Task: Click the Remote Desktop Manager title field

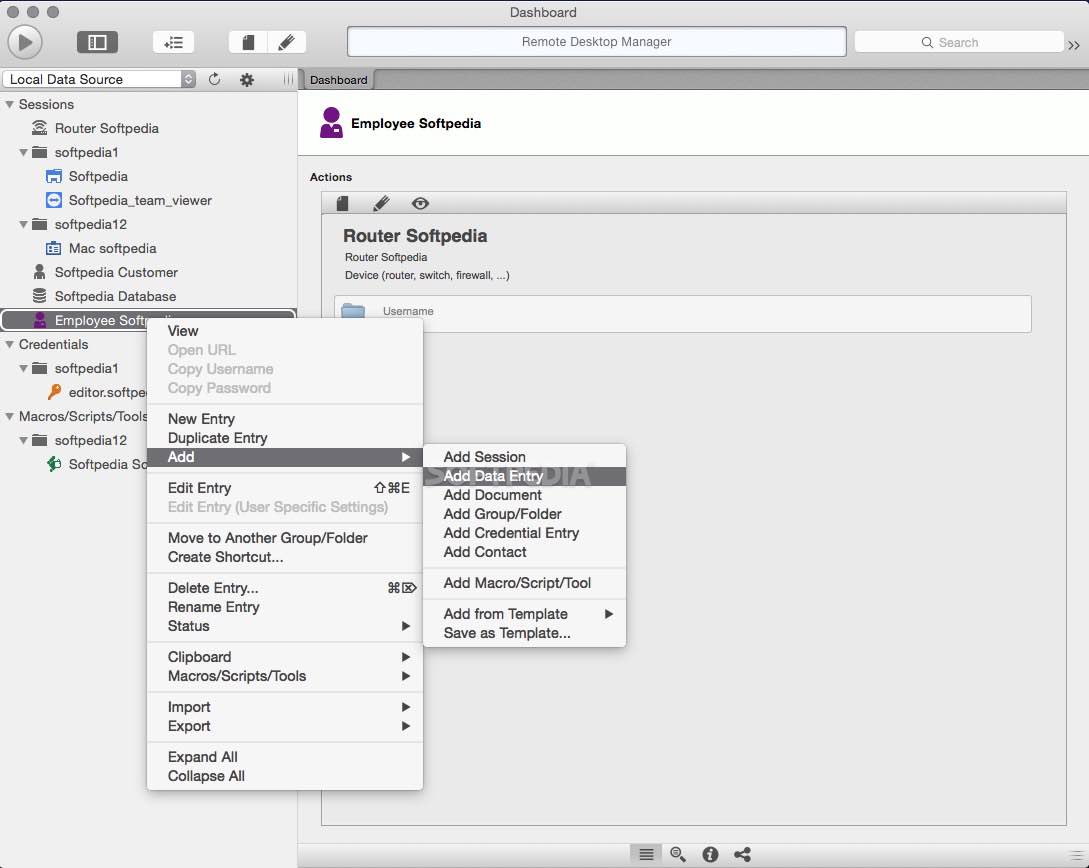Action: coord(597,42)
